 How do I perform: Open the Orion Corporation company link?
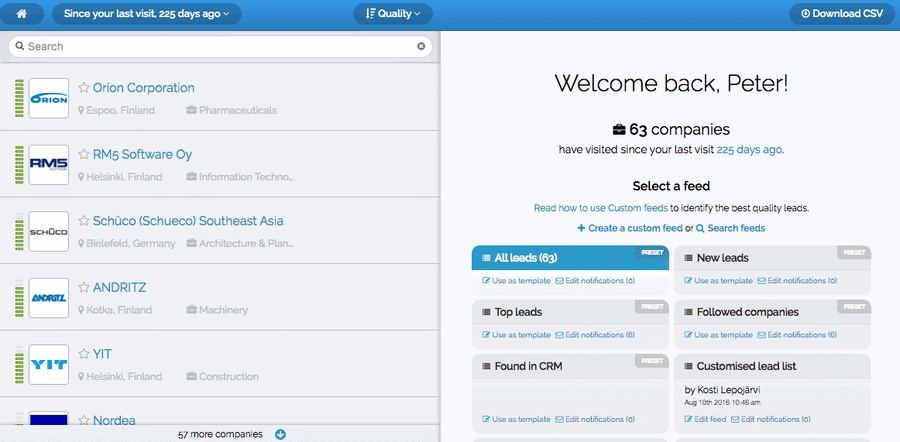click(143, 88)
